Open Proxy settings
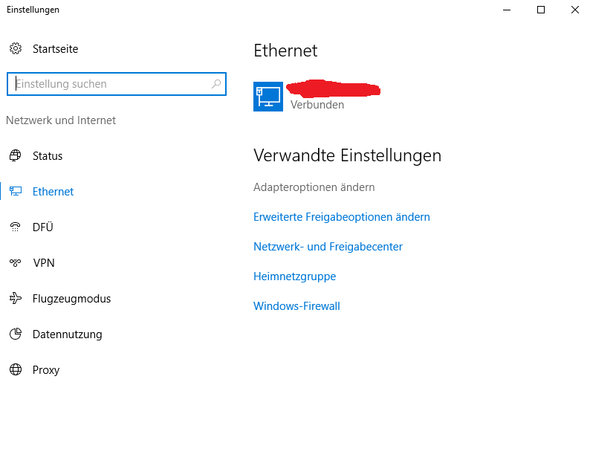The height and width of the screenshot is (466, 590). [x=46, y=370]
